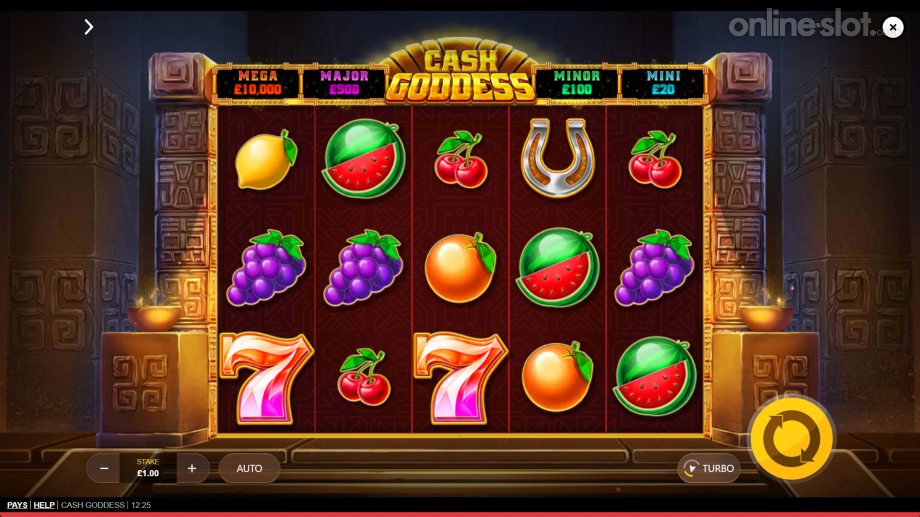Screen dimensions: 920x517
Task: Click the watermelon on reel two
Action: coord(364,158)
